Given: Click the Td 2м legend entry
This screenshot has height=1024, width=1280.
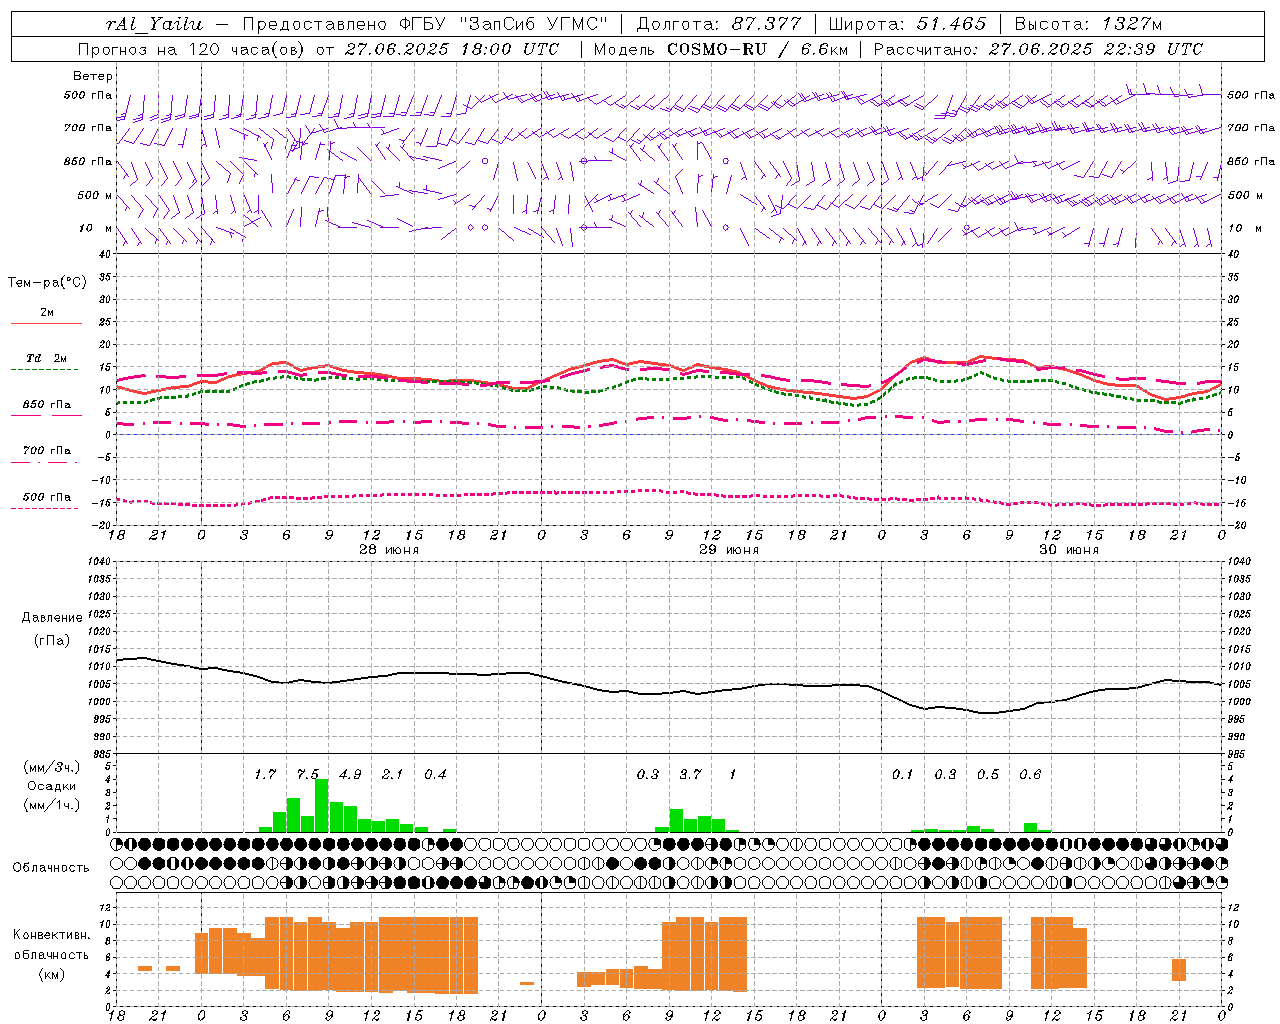Looking at the screenshot, I should click(46, 358).
